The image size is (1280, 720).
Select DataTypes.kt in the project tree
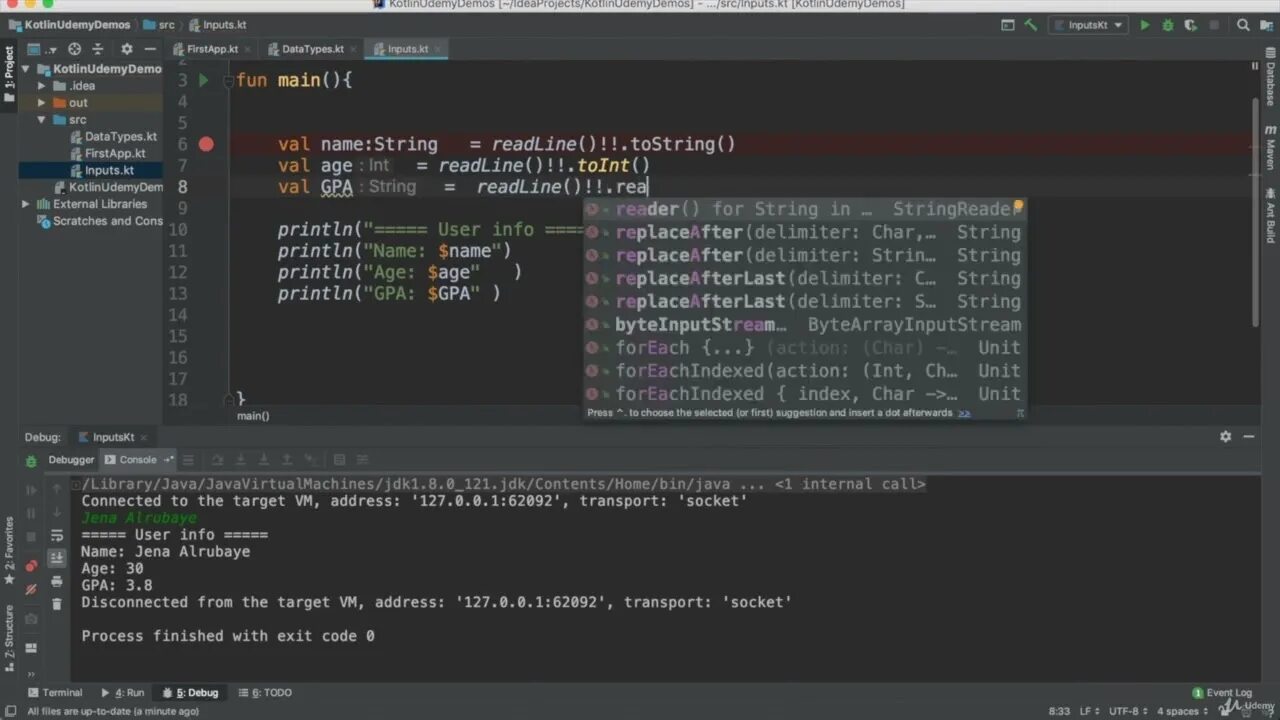coord(112,137)
